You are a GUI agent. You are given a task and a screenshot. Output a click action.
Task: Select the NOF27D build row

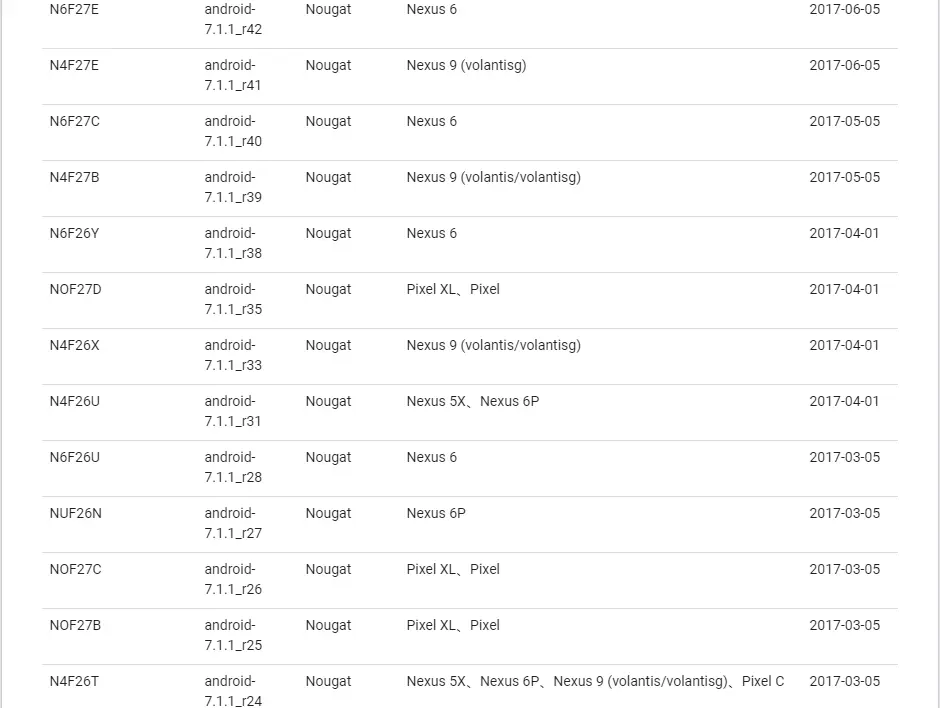(469, 300)
